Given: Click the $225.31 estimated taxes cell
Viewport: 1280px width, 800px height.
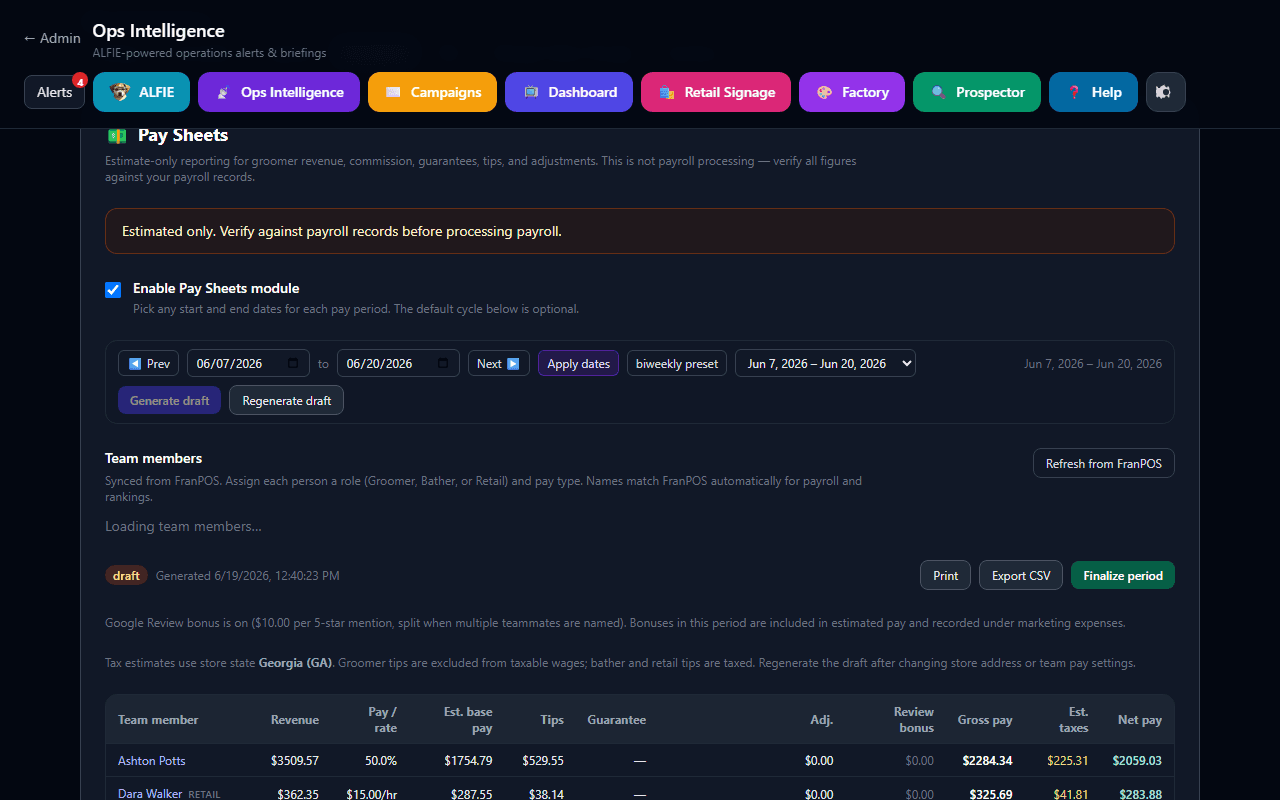Looking at the screenshot, I should 1068,760.
